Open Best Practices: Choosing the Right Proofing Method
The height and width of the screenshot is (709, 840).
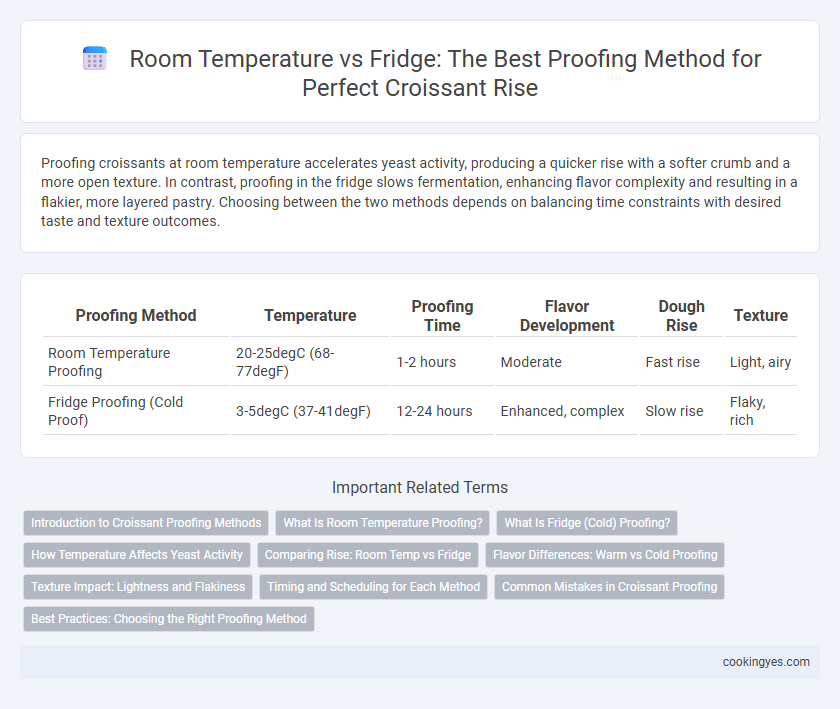[x=169, y=618]
